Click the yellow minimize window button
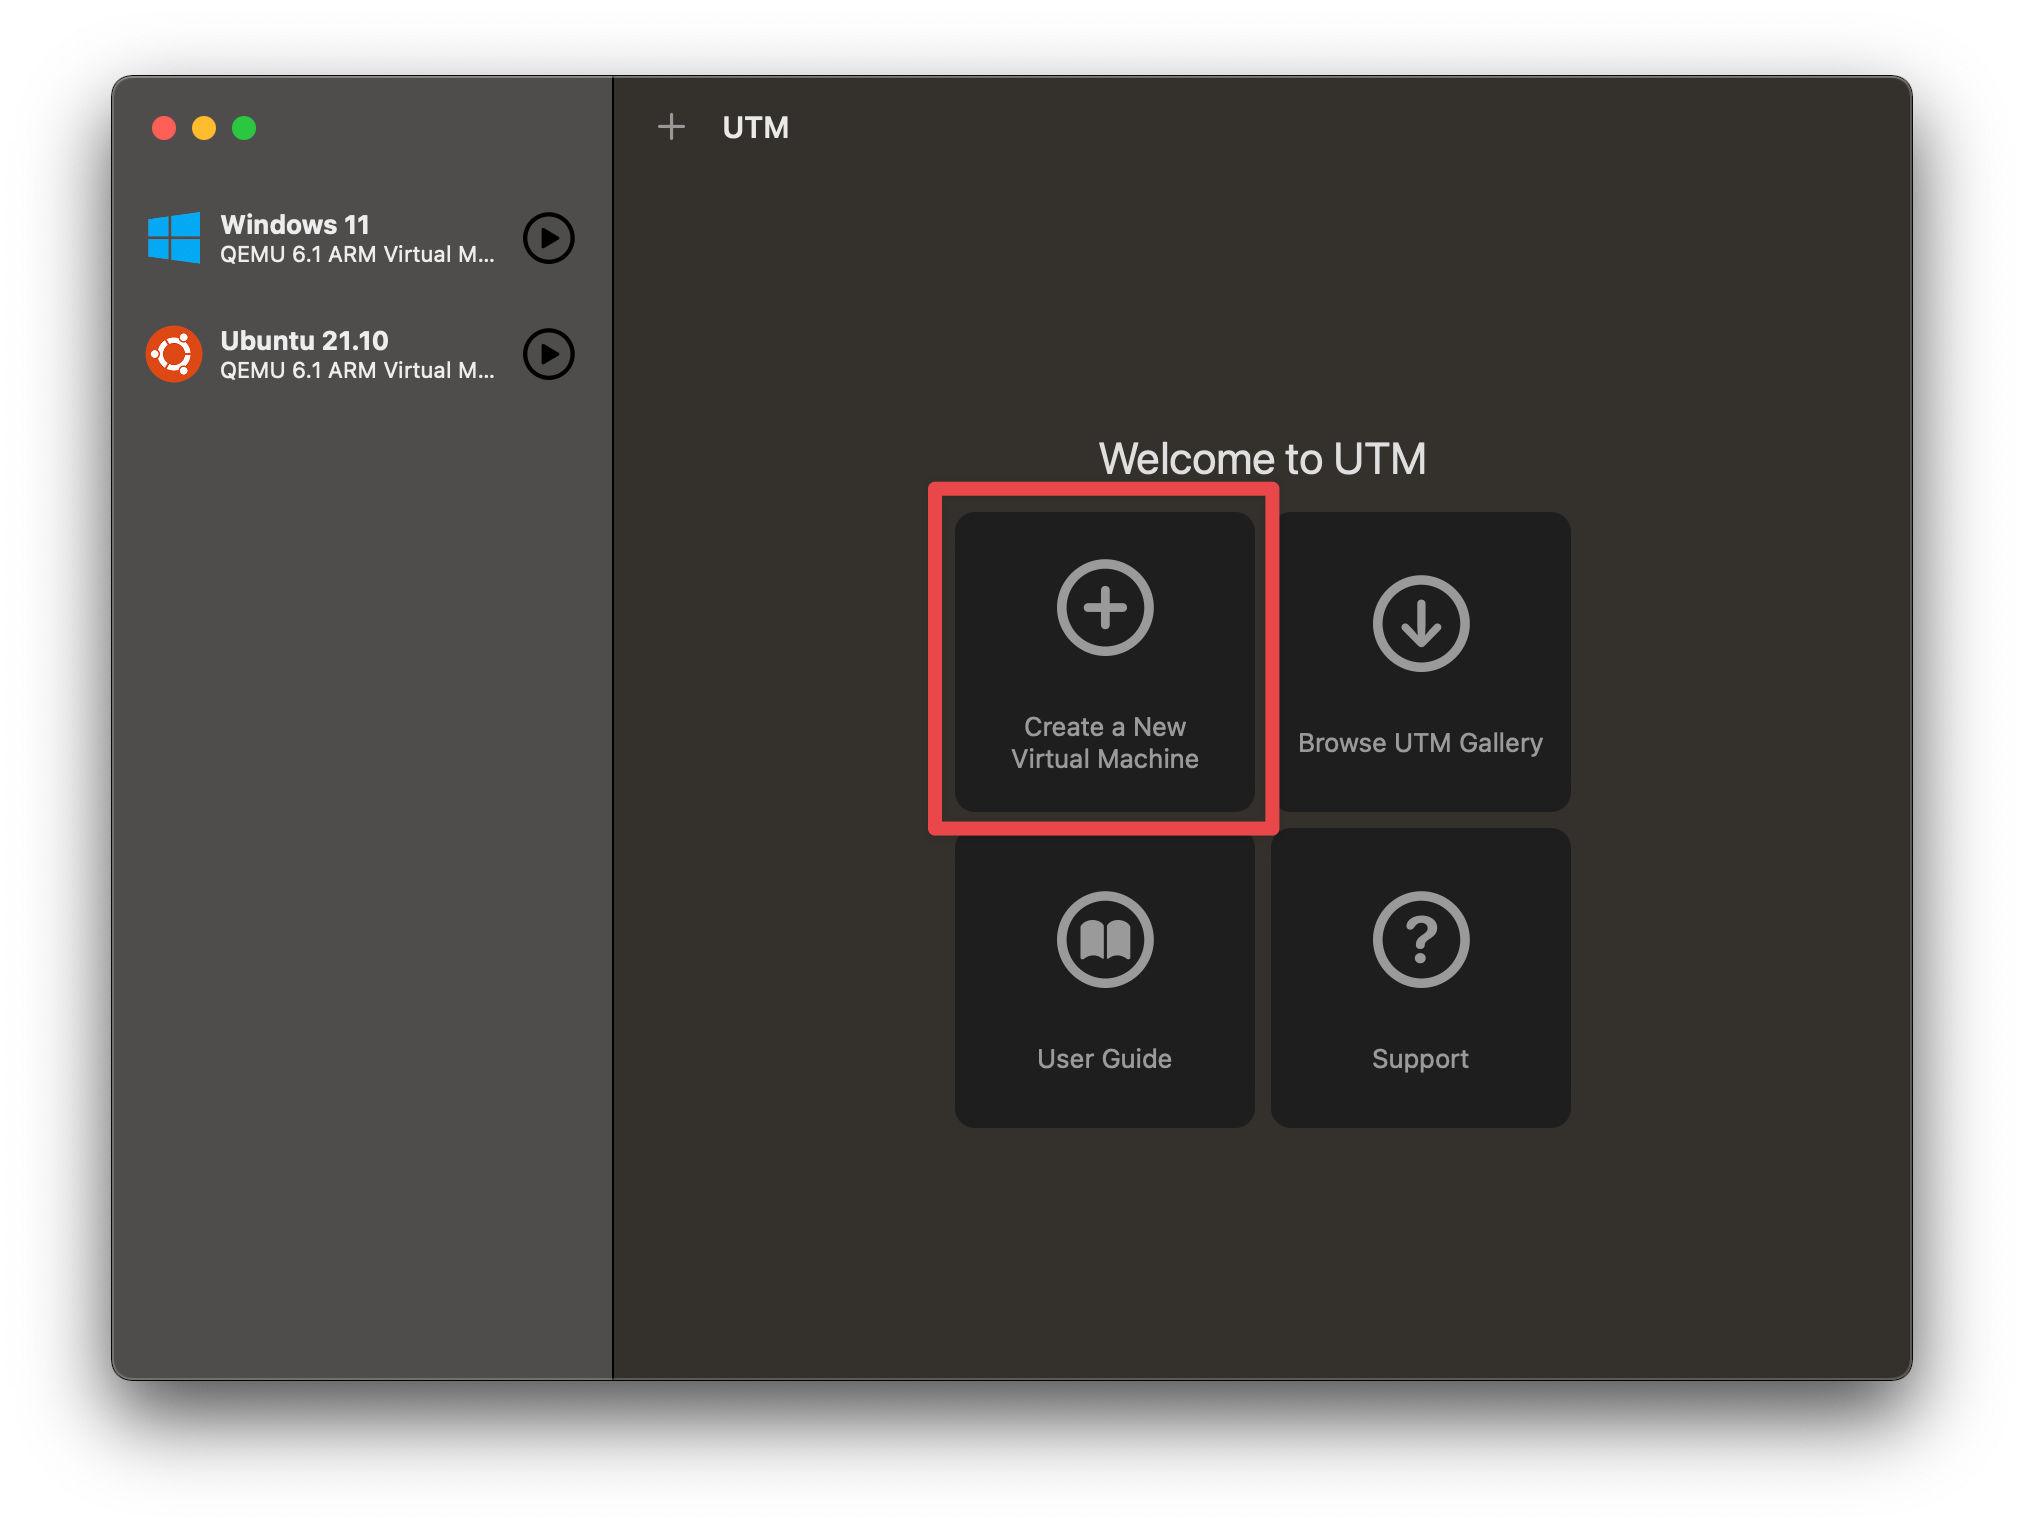The width and height of the screenshot is (2024, 1528). 204,128
